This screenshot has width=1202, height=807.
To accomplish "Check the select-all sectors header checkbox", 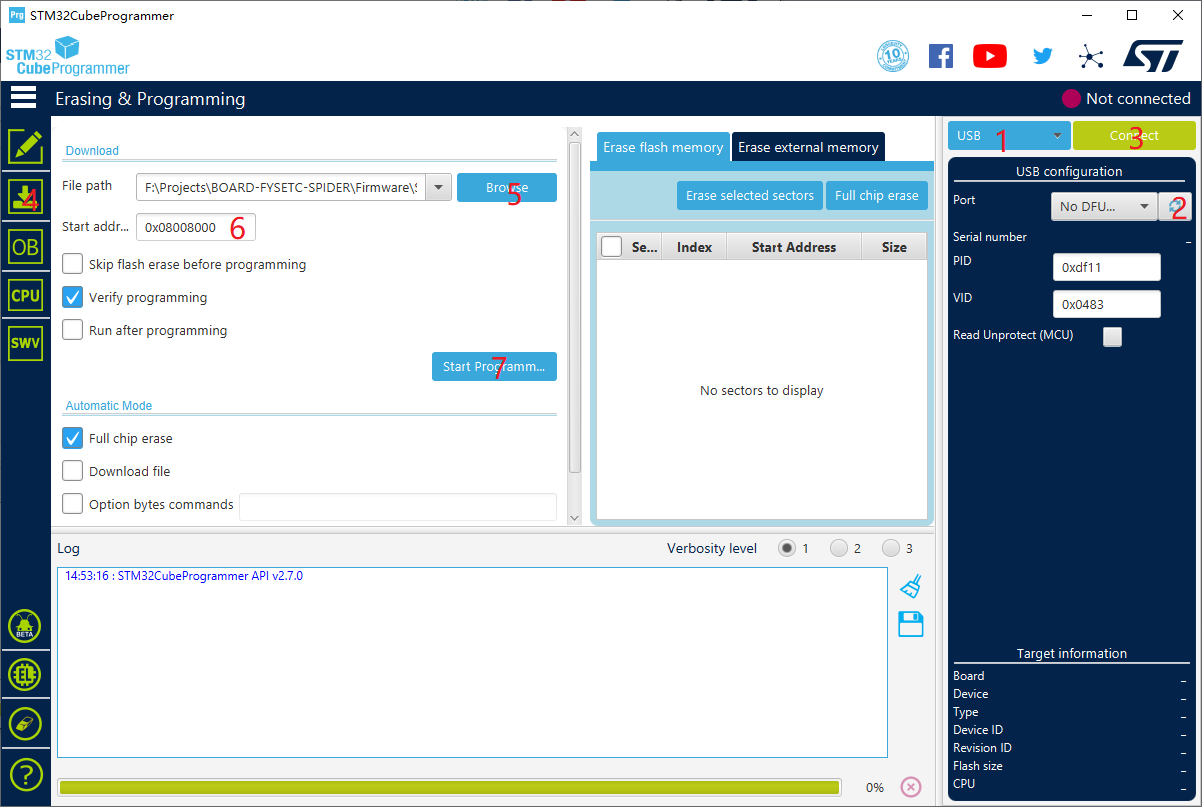I will (611, 247).
